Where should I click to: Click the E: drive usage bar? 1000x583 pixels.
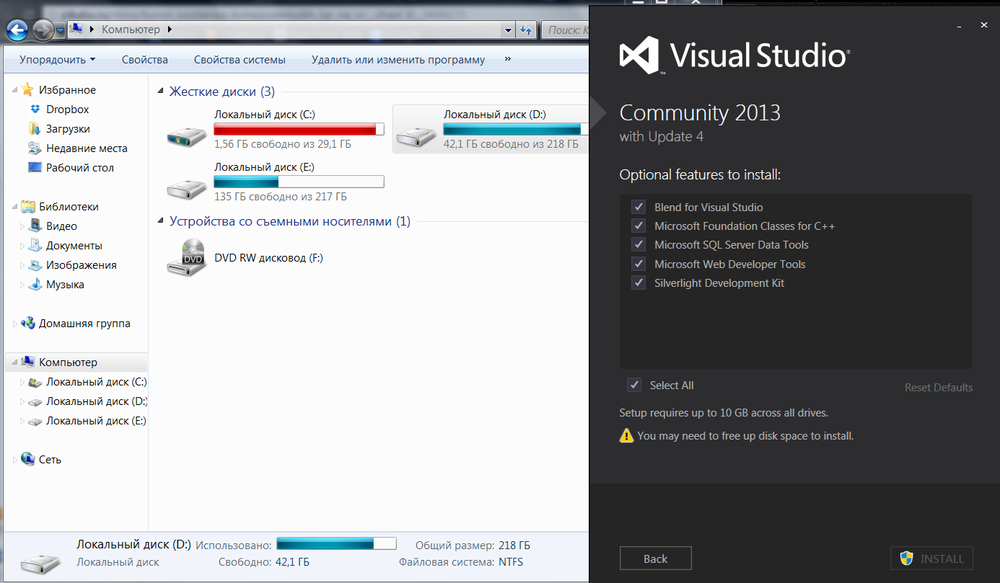pyautogui.click(x=299, y=182)
